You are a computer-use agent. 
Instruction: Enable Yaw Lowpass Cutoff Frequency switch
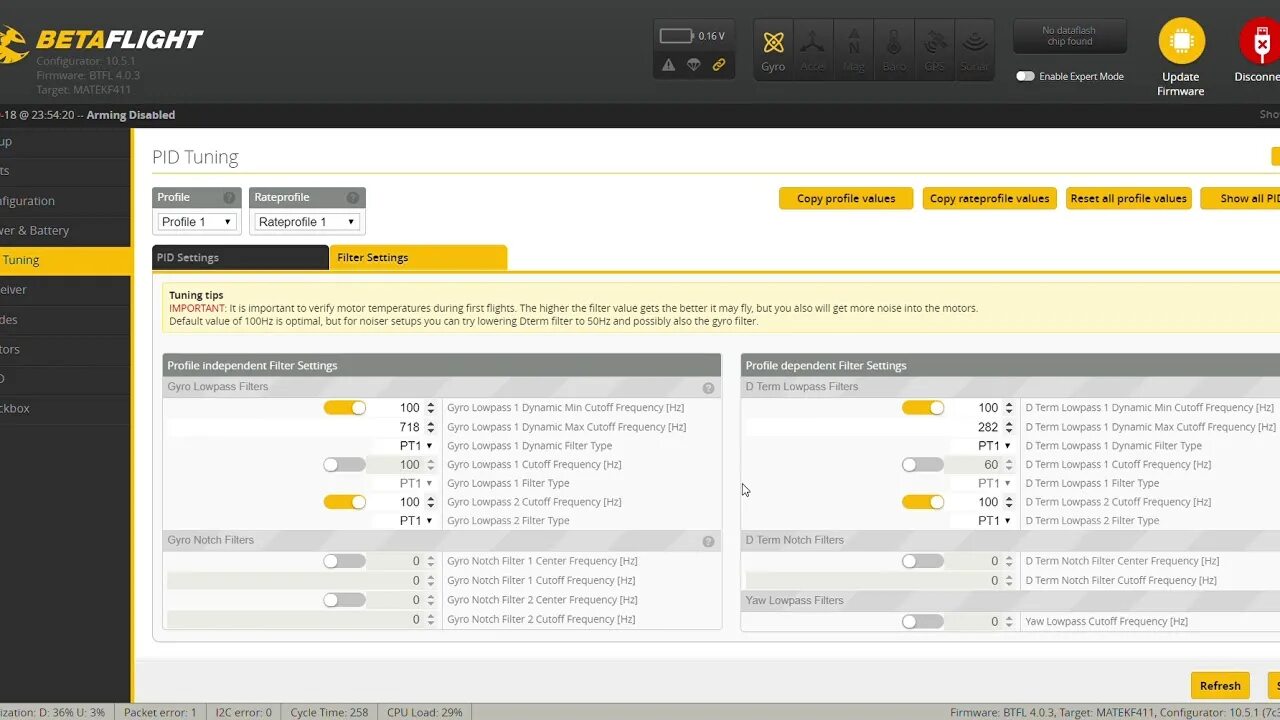point(923,621)
